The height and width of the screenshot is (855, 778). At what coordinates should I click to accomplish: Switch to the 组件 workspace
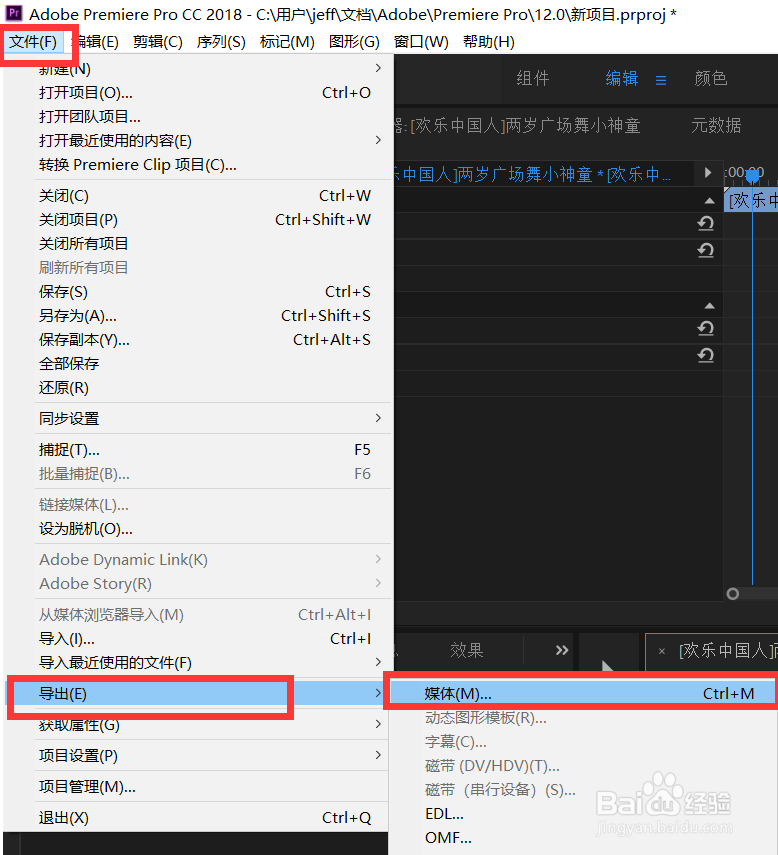[533, 79]
